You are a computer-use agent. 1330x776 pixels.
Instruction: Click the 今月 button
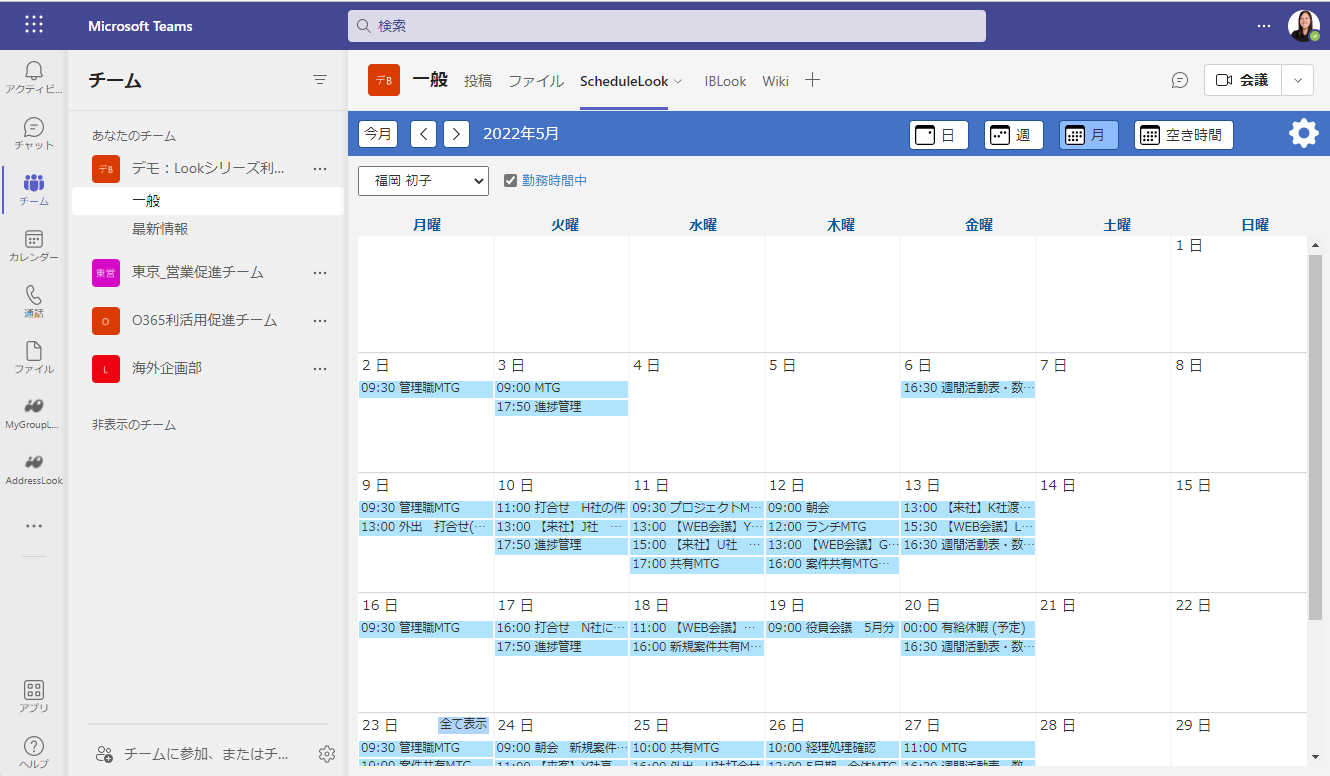pos(378,134)
